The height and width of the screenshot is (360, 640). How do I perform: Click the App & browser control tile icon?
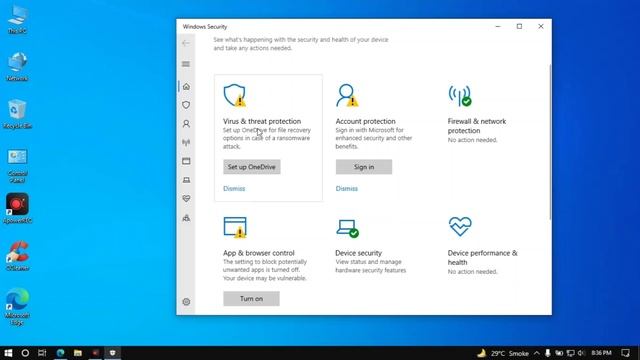pyautogui.click(x=235, y=227)
